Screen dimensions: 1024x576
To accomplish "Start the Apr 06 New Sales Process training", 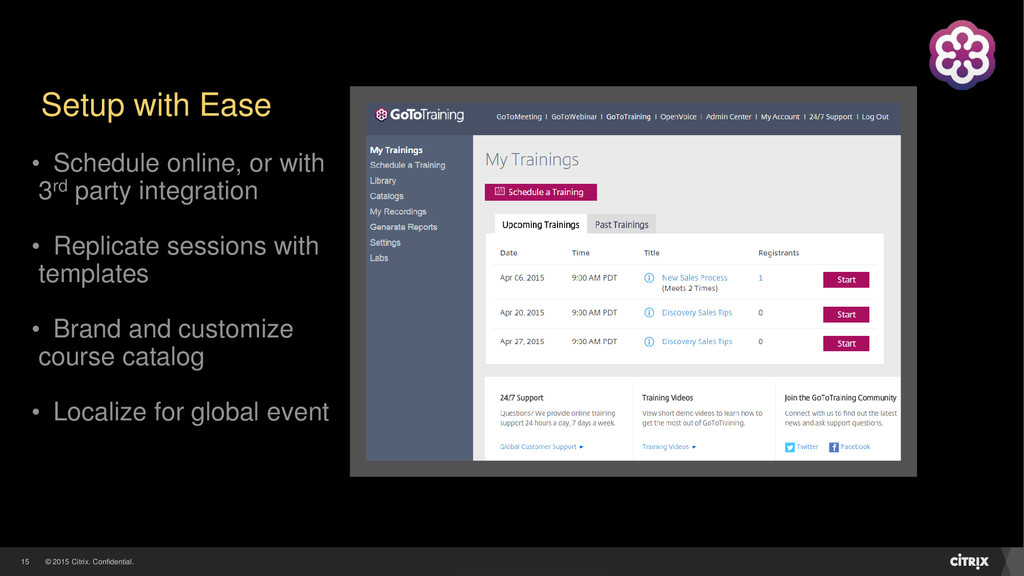I will point(846,280).
